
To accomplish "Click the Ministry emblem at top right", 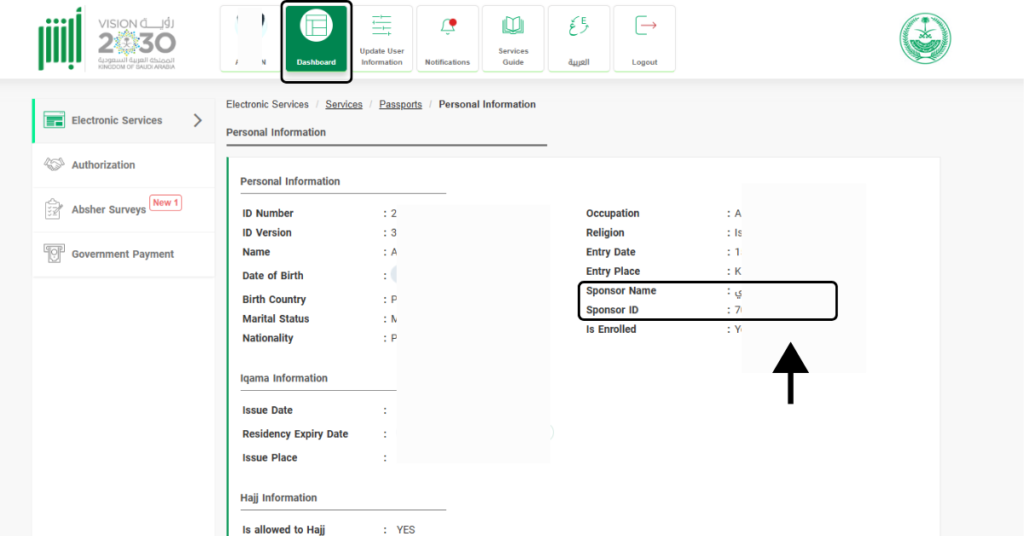I will (x=925, y=39).
